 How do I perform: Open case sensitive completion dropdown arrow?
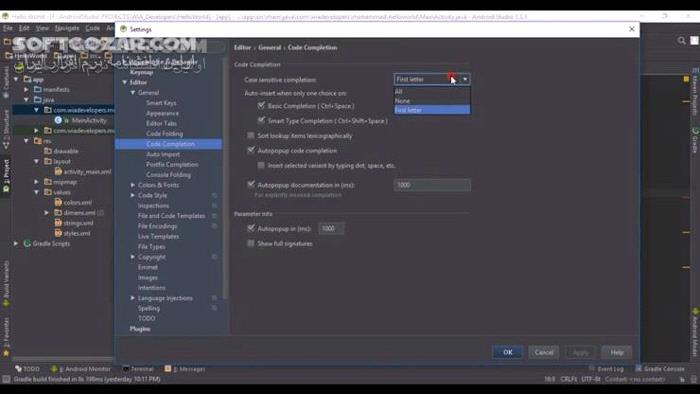(x=465, y=79)
